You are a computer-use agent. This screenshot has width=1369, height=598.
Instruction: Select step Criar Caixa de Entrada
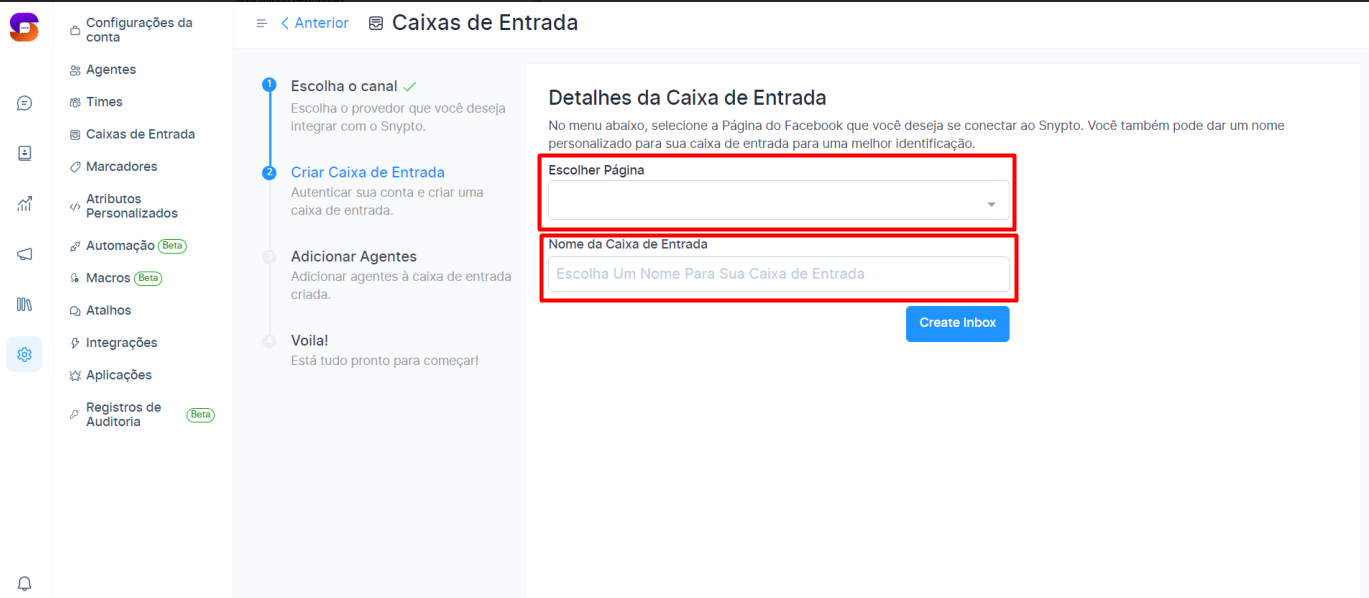(368, 172)
